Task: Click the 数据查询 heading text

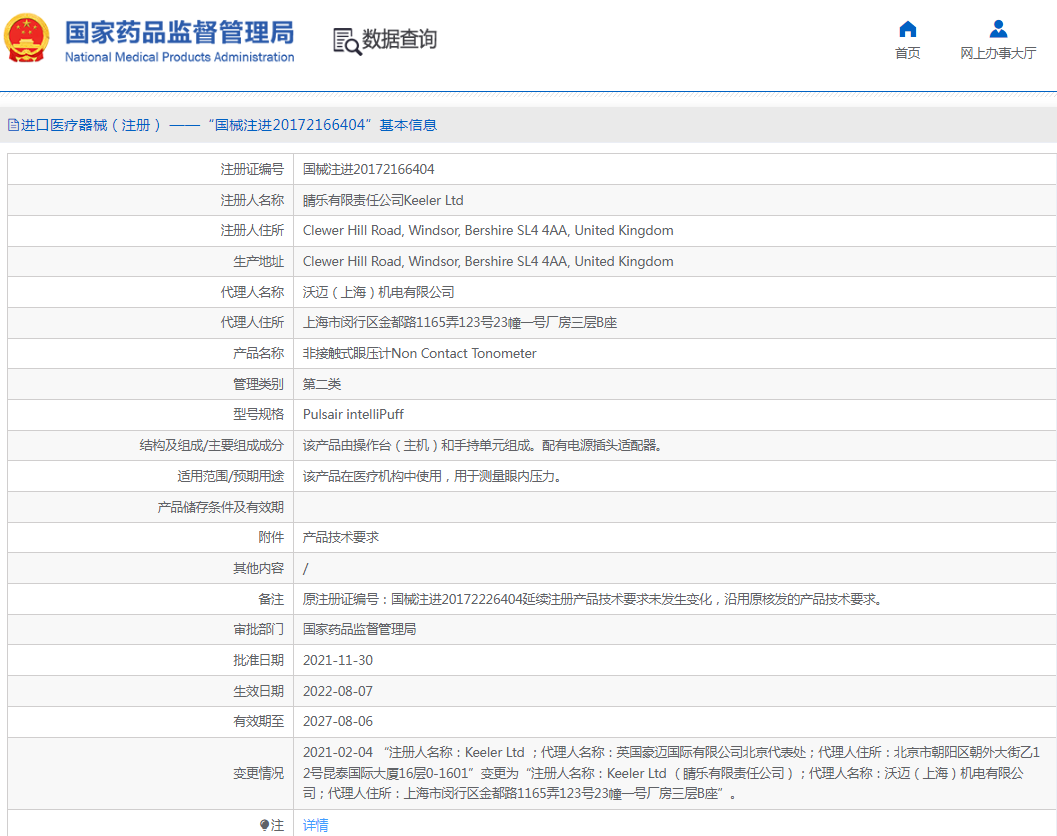Action: (399, 40)
